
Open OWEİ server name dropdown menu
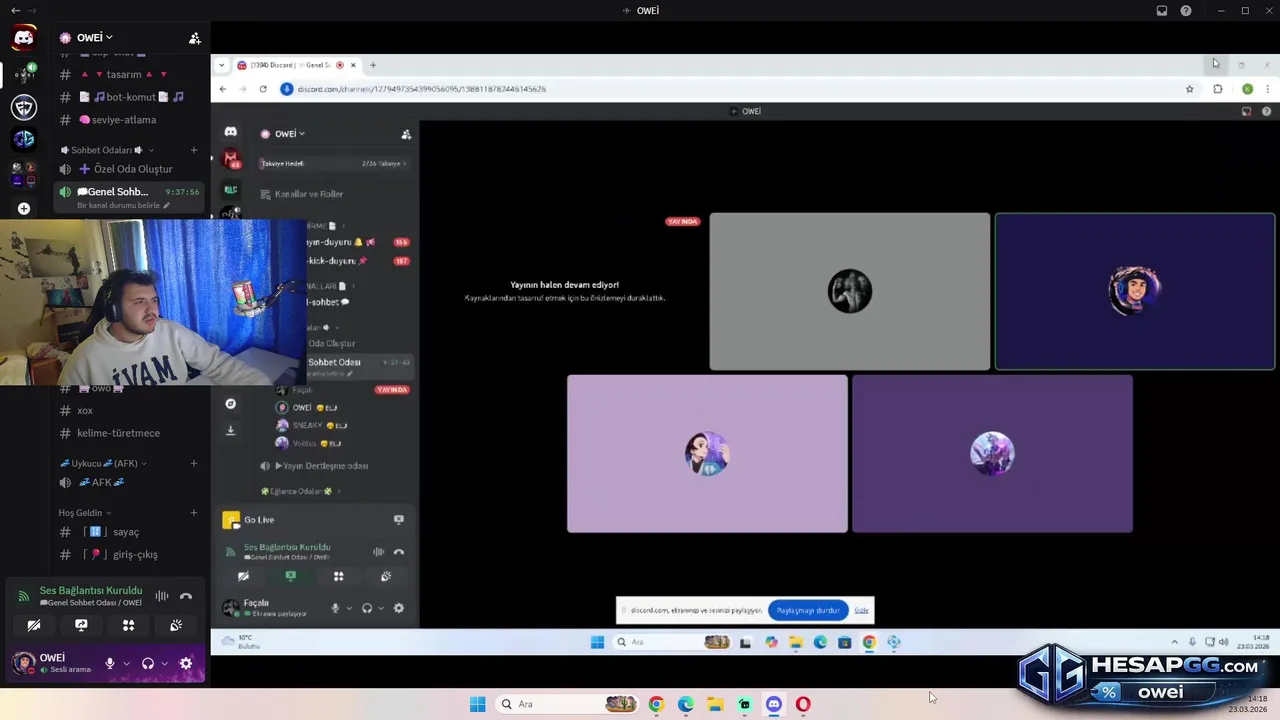(94, 38)
